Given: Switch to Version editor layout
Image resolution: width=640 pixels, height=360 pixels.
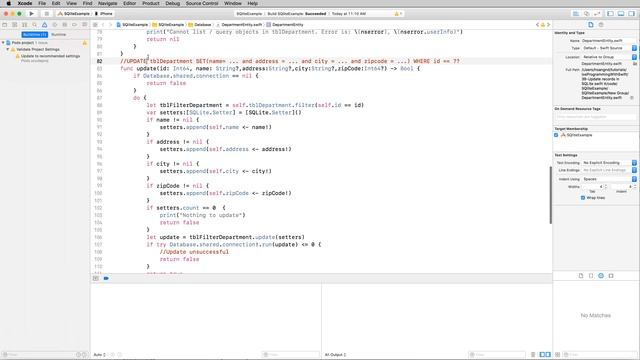Looking at the screenshot, I should [597, 13].
